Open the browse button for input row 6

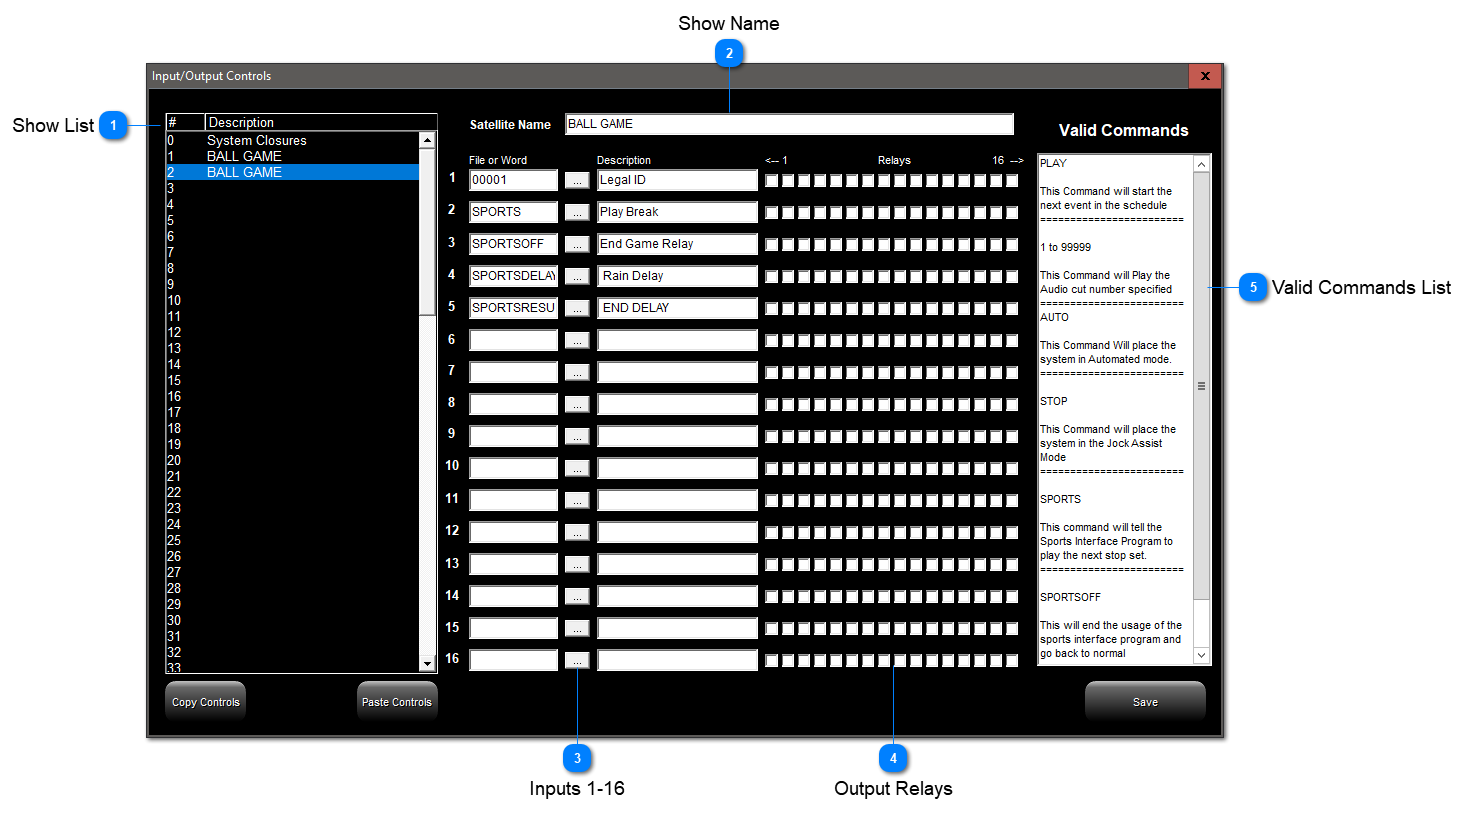click(577, 340)
